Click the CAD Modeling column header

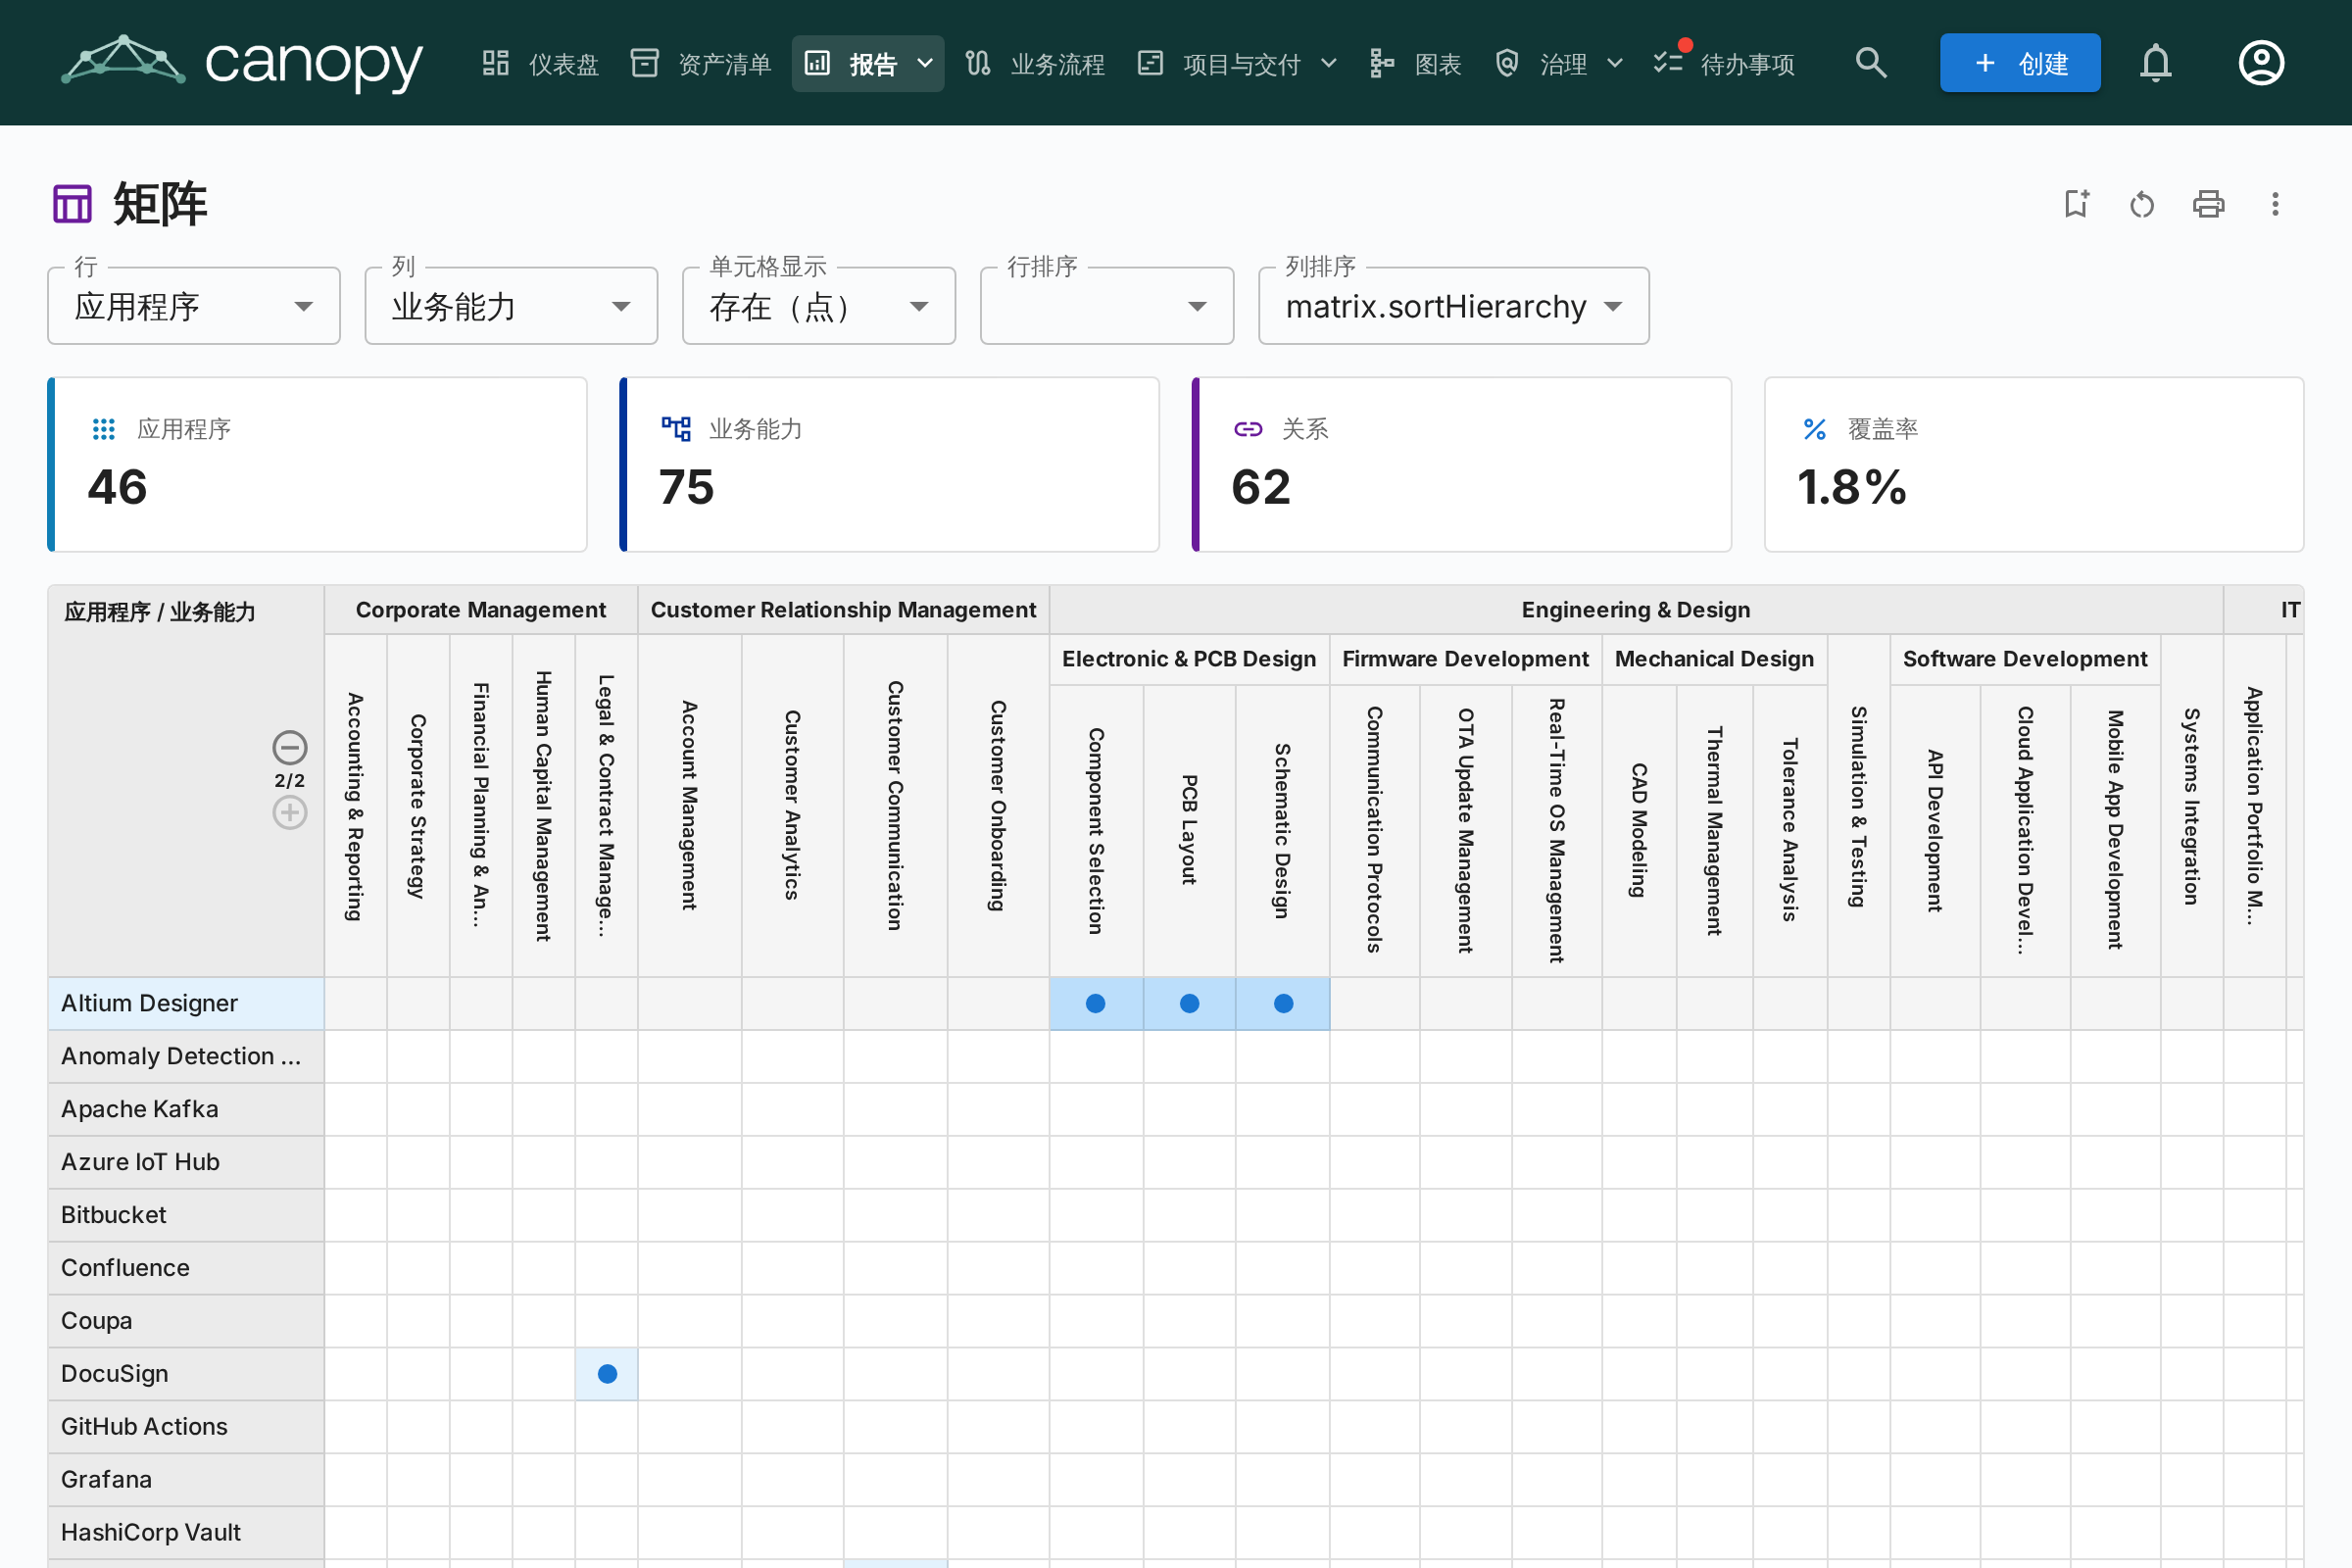[x=1639, y=831]
